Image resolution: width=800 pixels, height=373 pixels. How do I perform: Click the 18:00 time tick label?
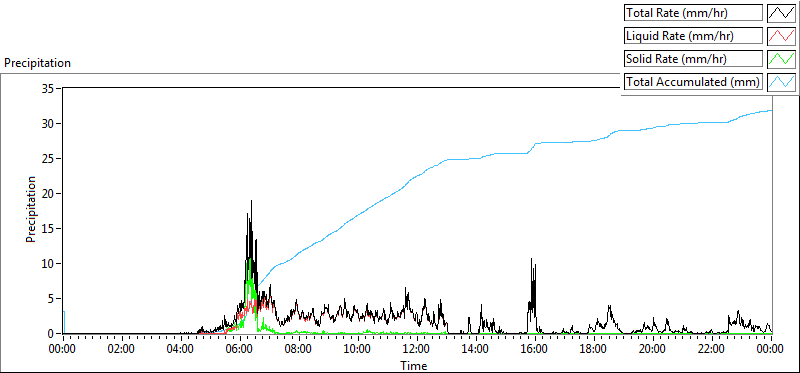coord(593,350)
